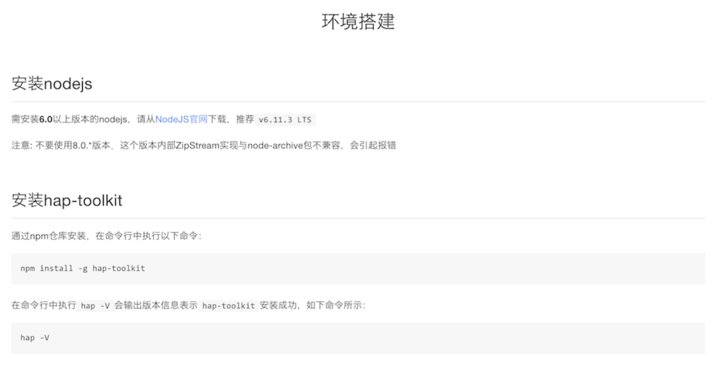The width and height of the screenshot is (720, 392).
Task: Click the v6.11.3 LTS inline code
Action: pyautogui.click(x=285, y=120)
